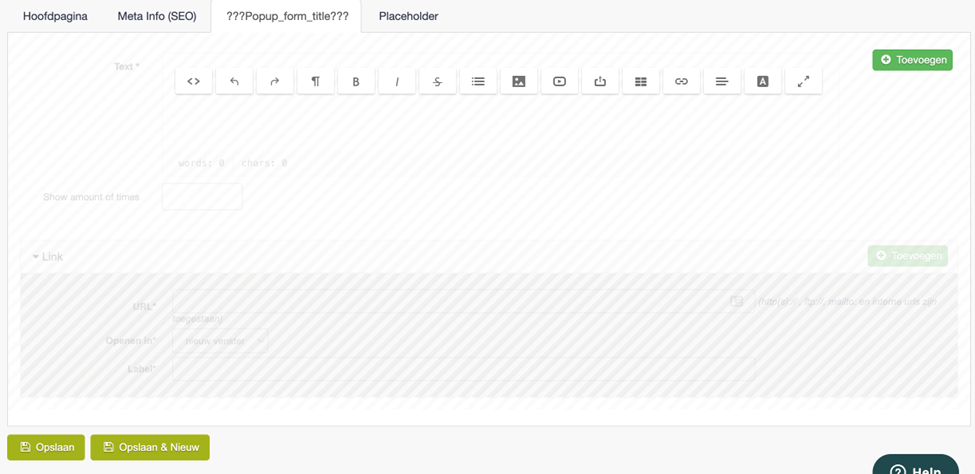The image size is (975, 474).
Task: Insert a table in the editor
Action: tap(641, 81)
